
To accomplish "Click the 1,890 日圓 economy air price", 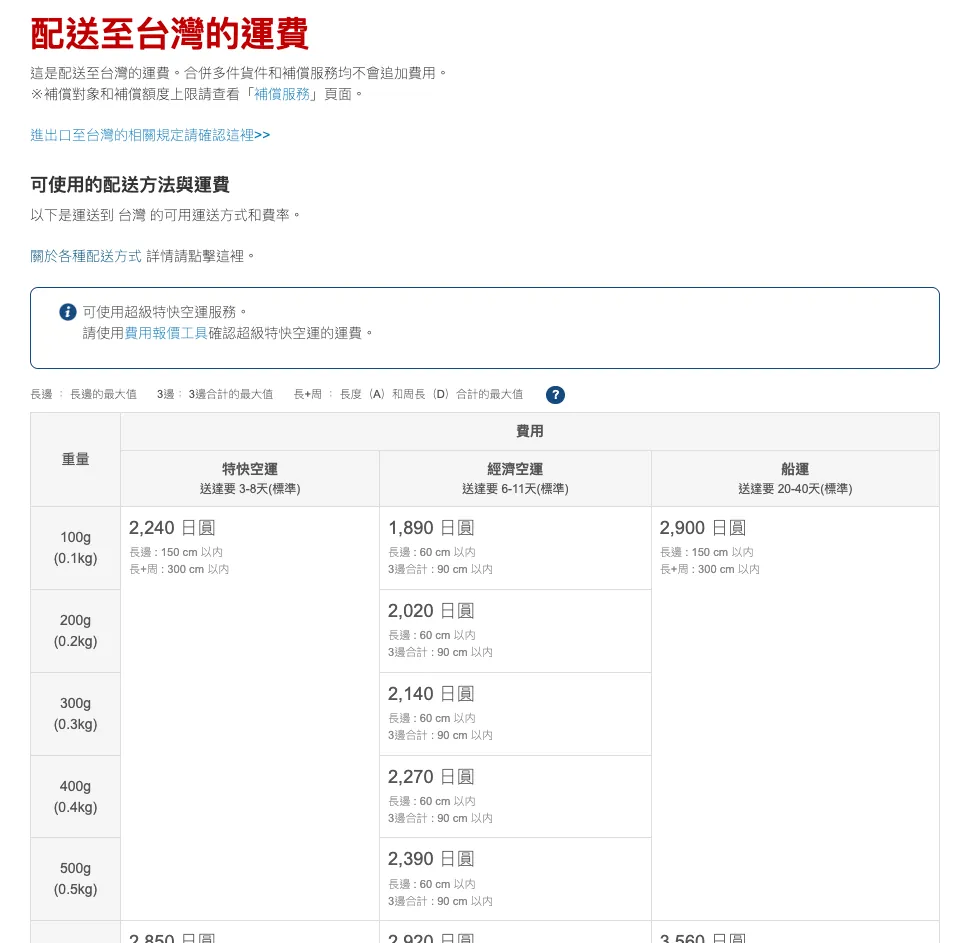I will click(x=431, y=528).
